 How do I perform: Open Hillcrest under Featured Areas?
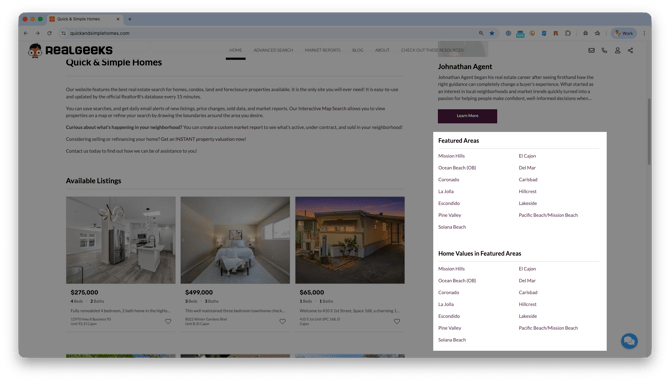click(527, 191)
